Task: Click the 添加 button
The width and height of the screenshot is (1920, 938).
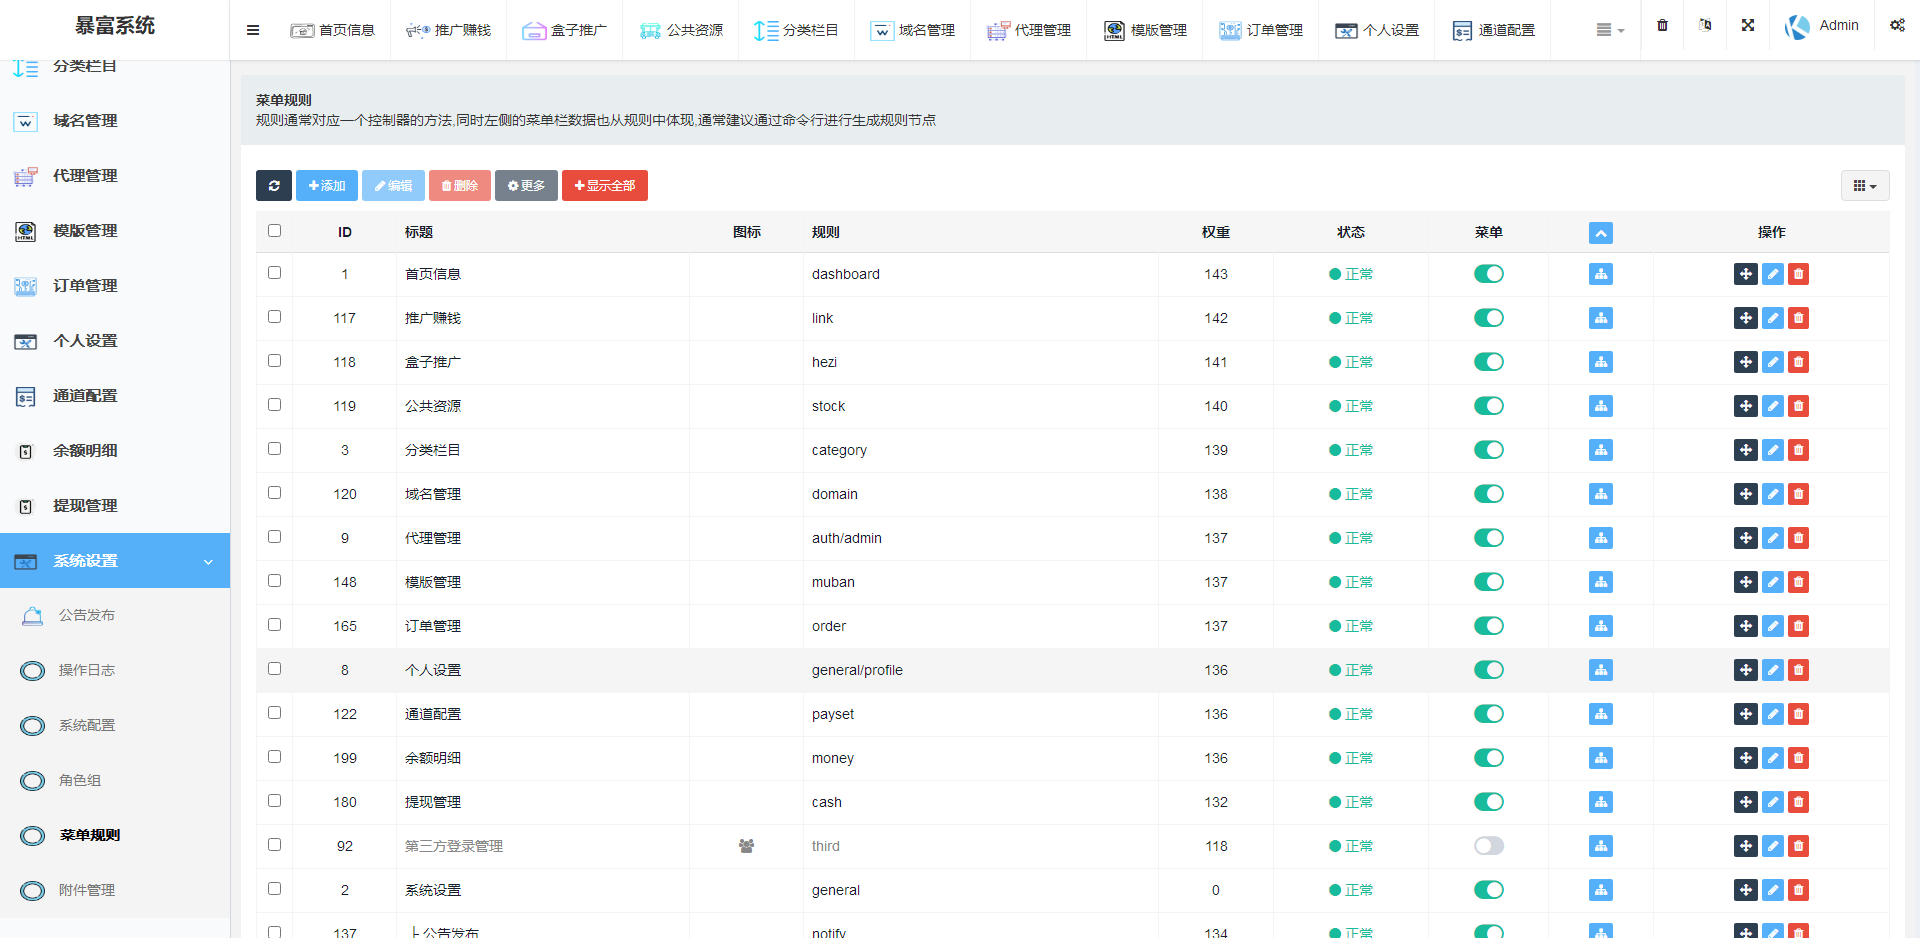Action: pos(327,186)
